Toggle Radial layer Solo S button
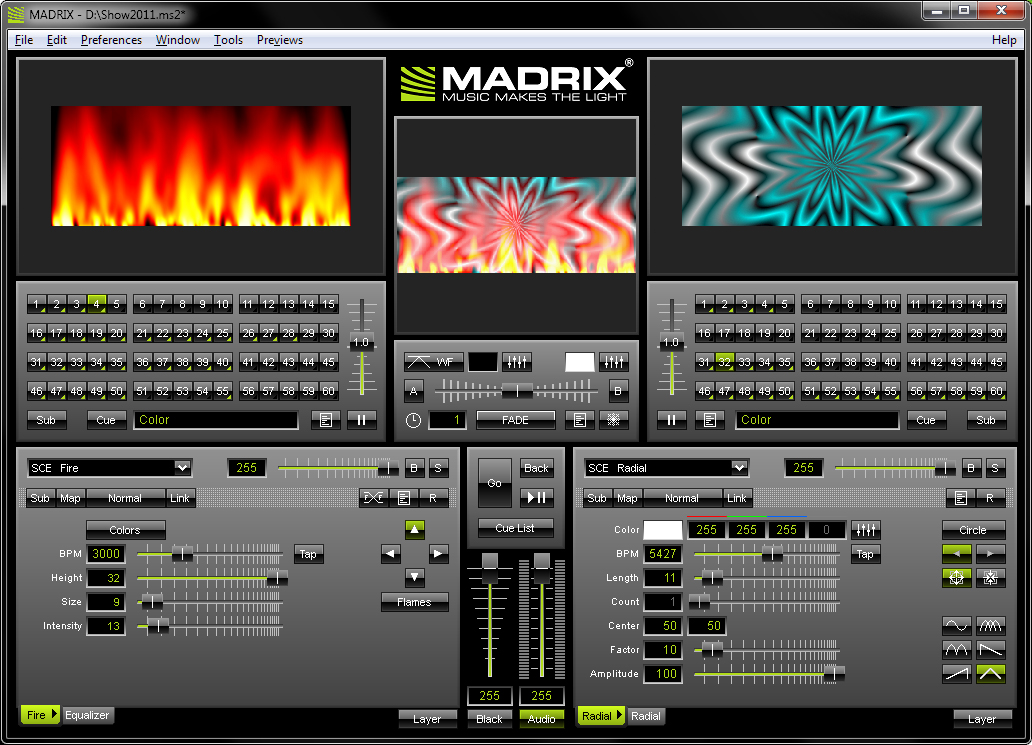 click(995, 468)
